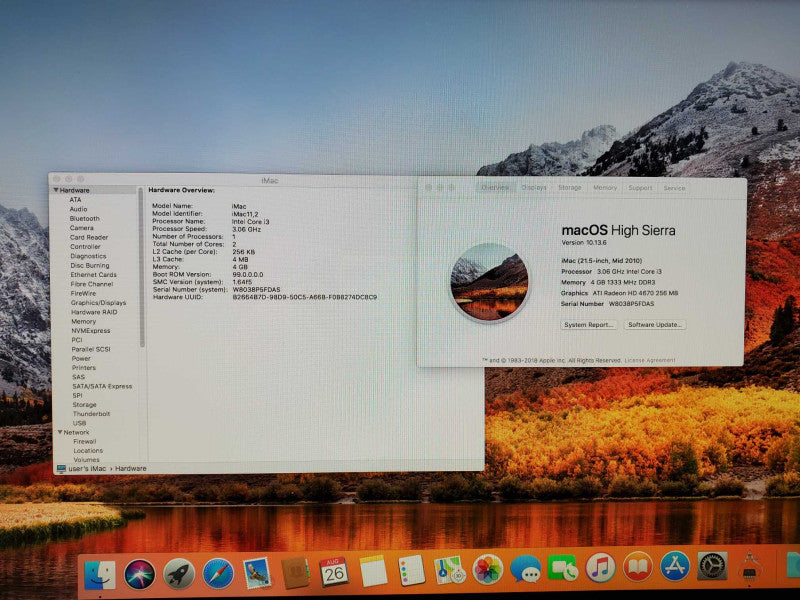This screenshot has width=800, height=600.
Task: Click sidebar scrollbar in System Information
Action: tap(142, 268)
